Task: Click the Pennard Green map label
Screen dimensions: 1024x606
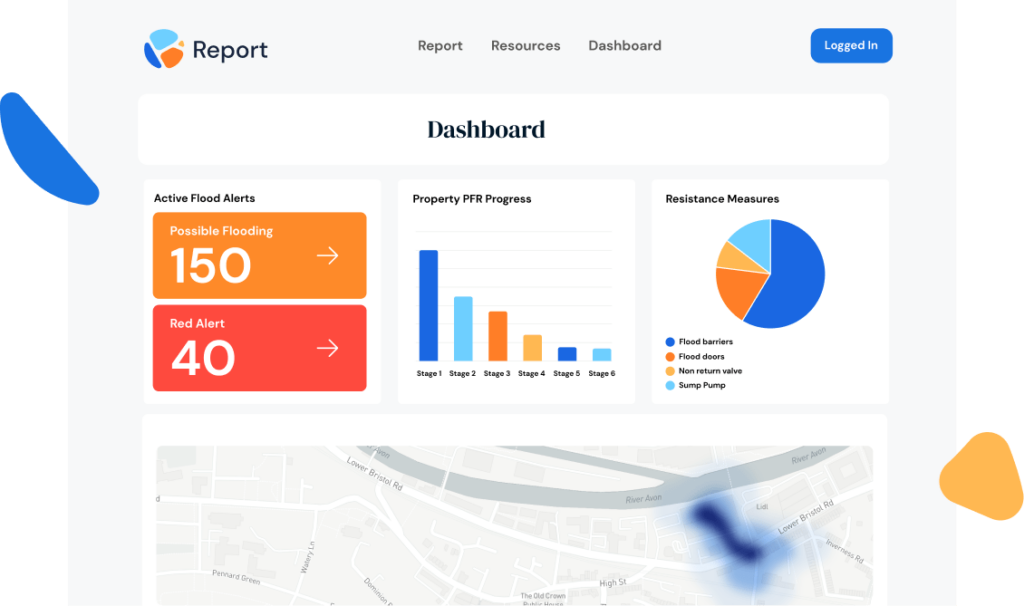Action: click(x=236, y=577)
